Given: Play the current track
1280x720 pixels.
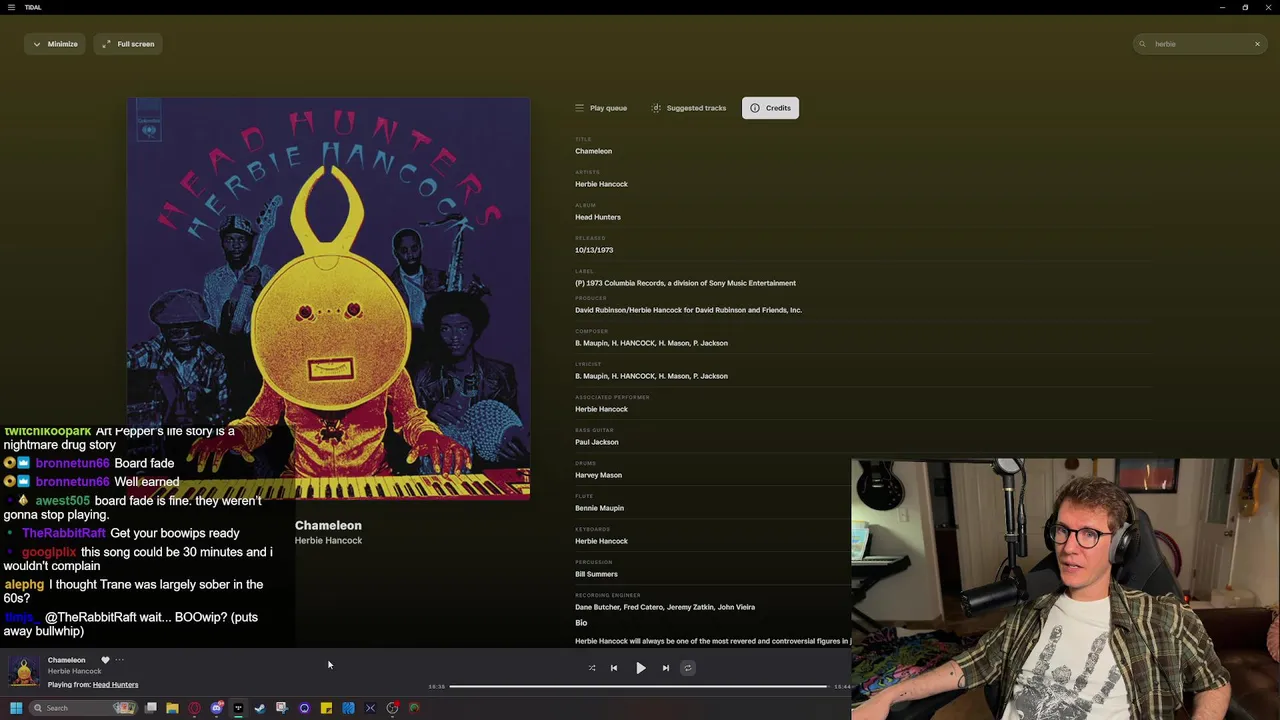Looking at the screenshot, I should [640, 668].
